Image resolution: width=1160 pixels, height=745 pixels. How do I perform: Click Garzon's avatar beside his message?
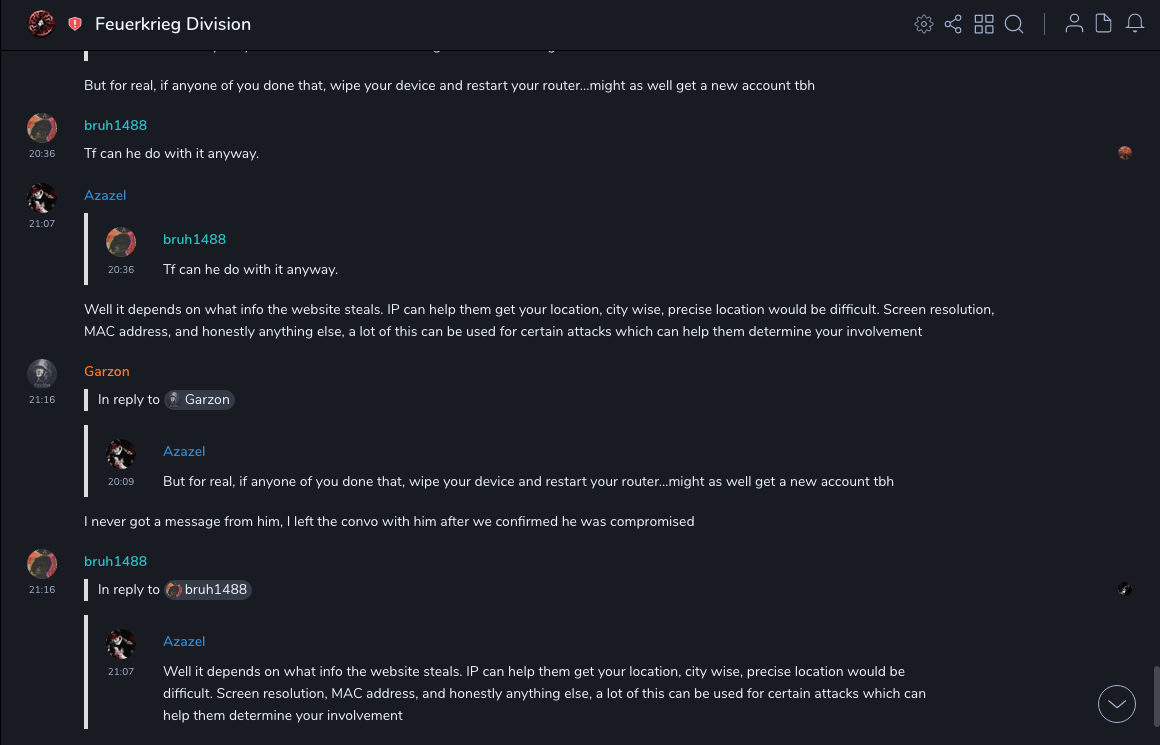coord(41,373)
